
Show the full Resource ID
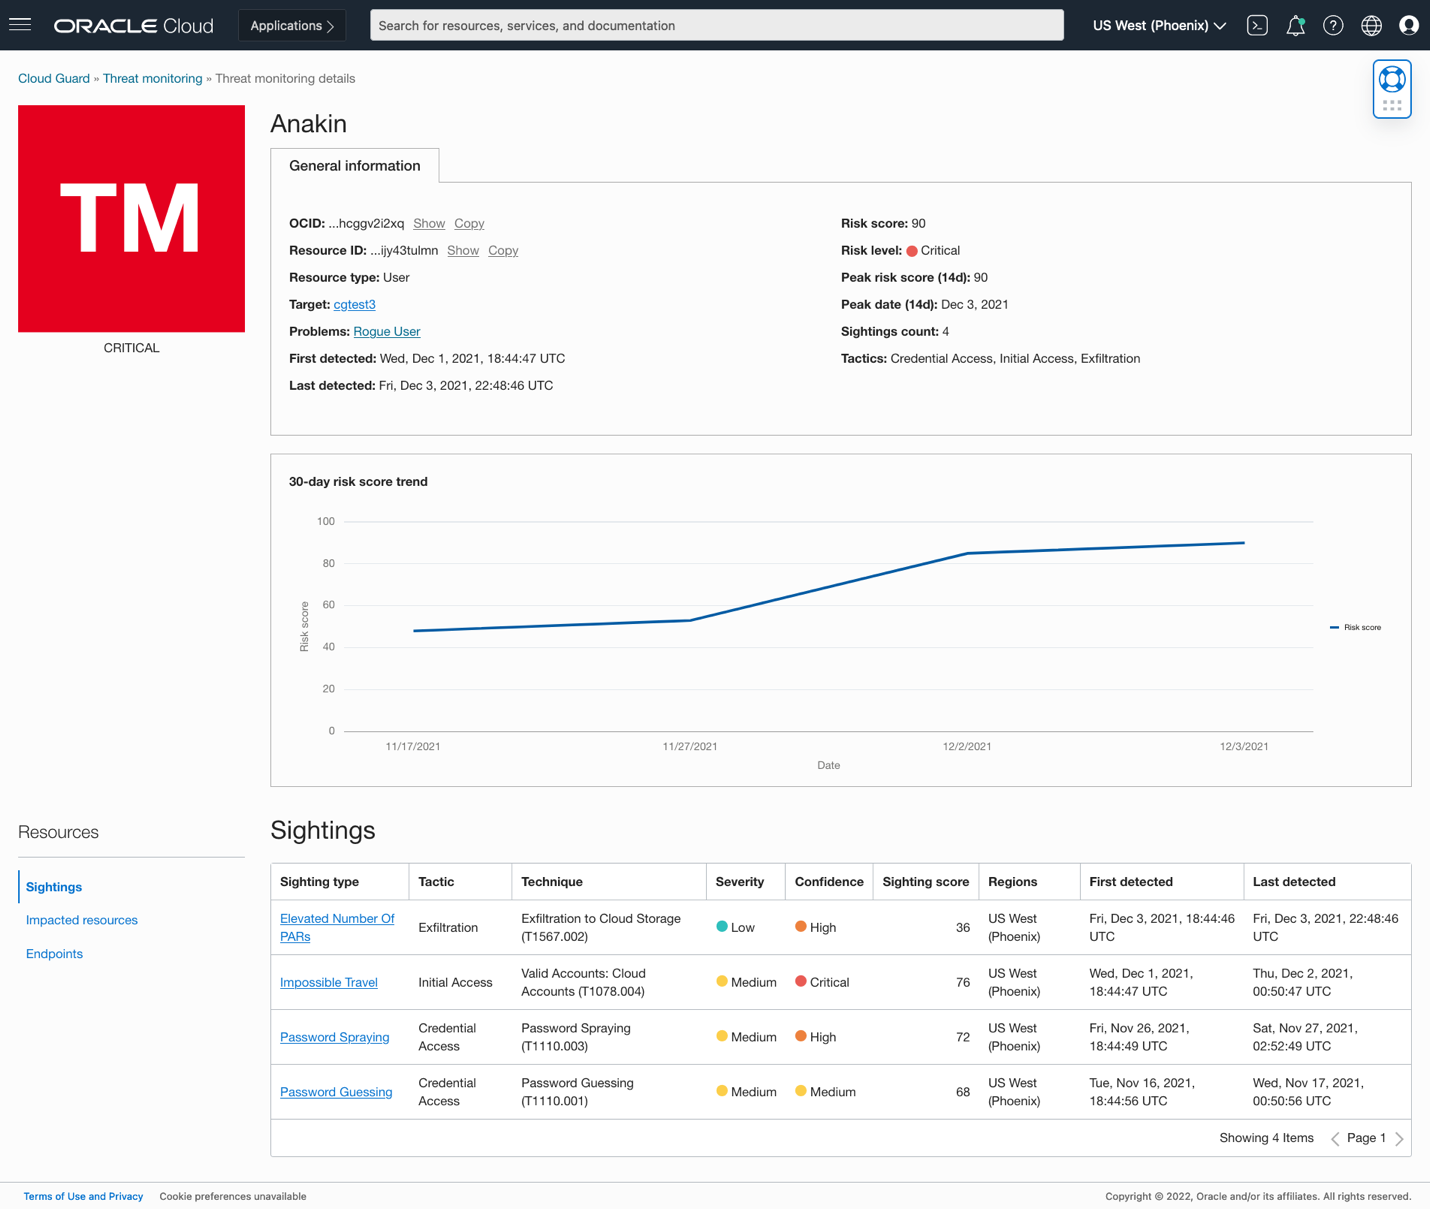click(463, 251)
